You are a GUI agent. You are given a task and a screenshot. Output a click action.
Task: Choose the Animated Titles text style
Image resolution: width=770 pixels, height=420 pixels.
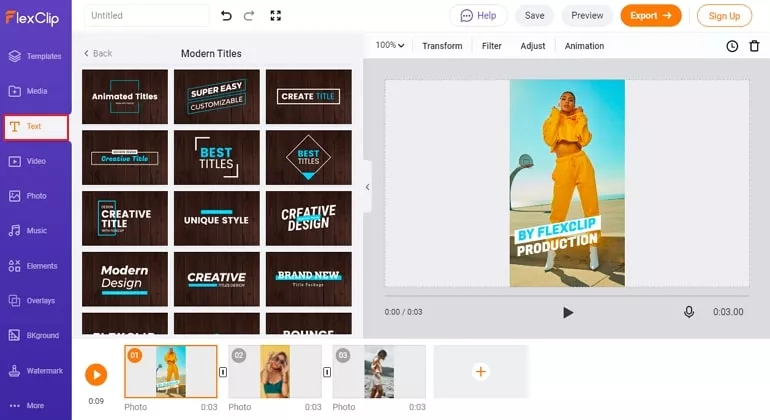125,97
